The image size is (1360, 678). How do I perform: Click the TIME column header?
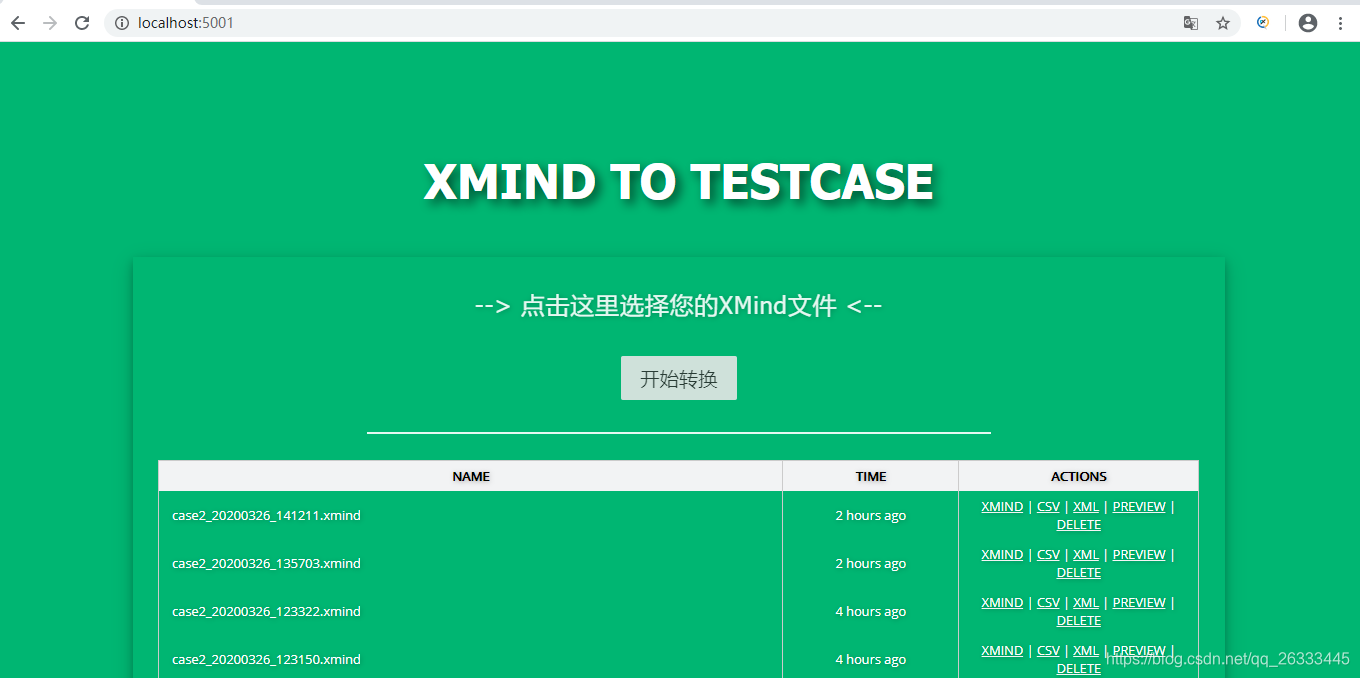pos(870,476)
